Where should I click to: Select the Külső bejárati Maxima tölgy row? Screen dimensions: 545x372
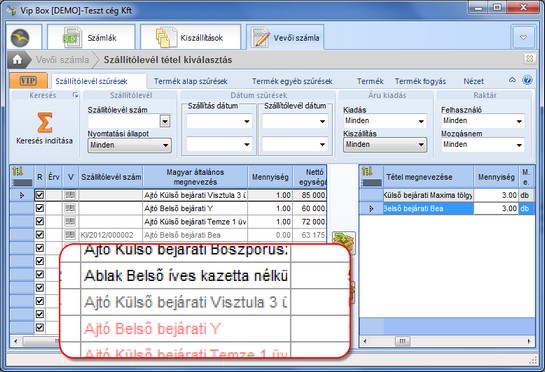[447, 195]
